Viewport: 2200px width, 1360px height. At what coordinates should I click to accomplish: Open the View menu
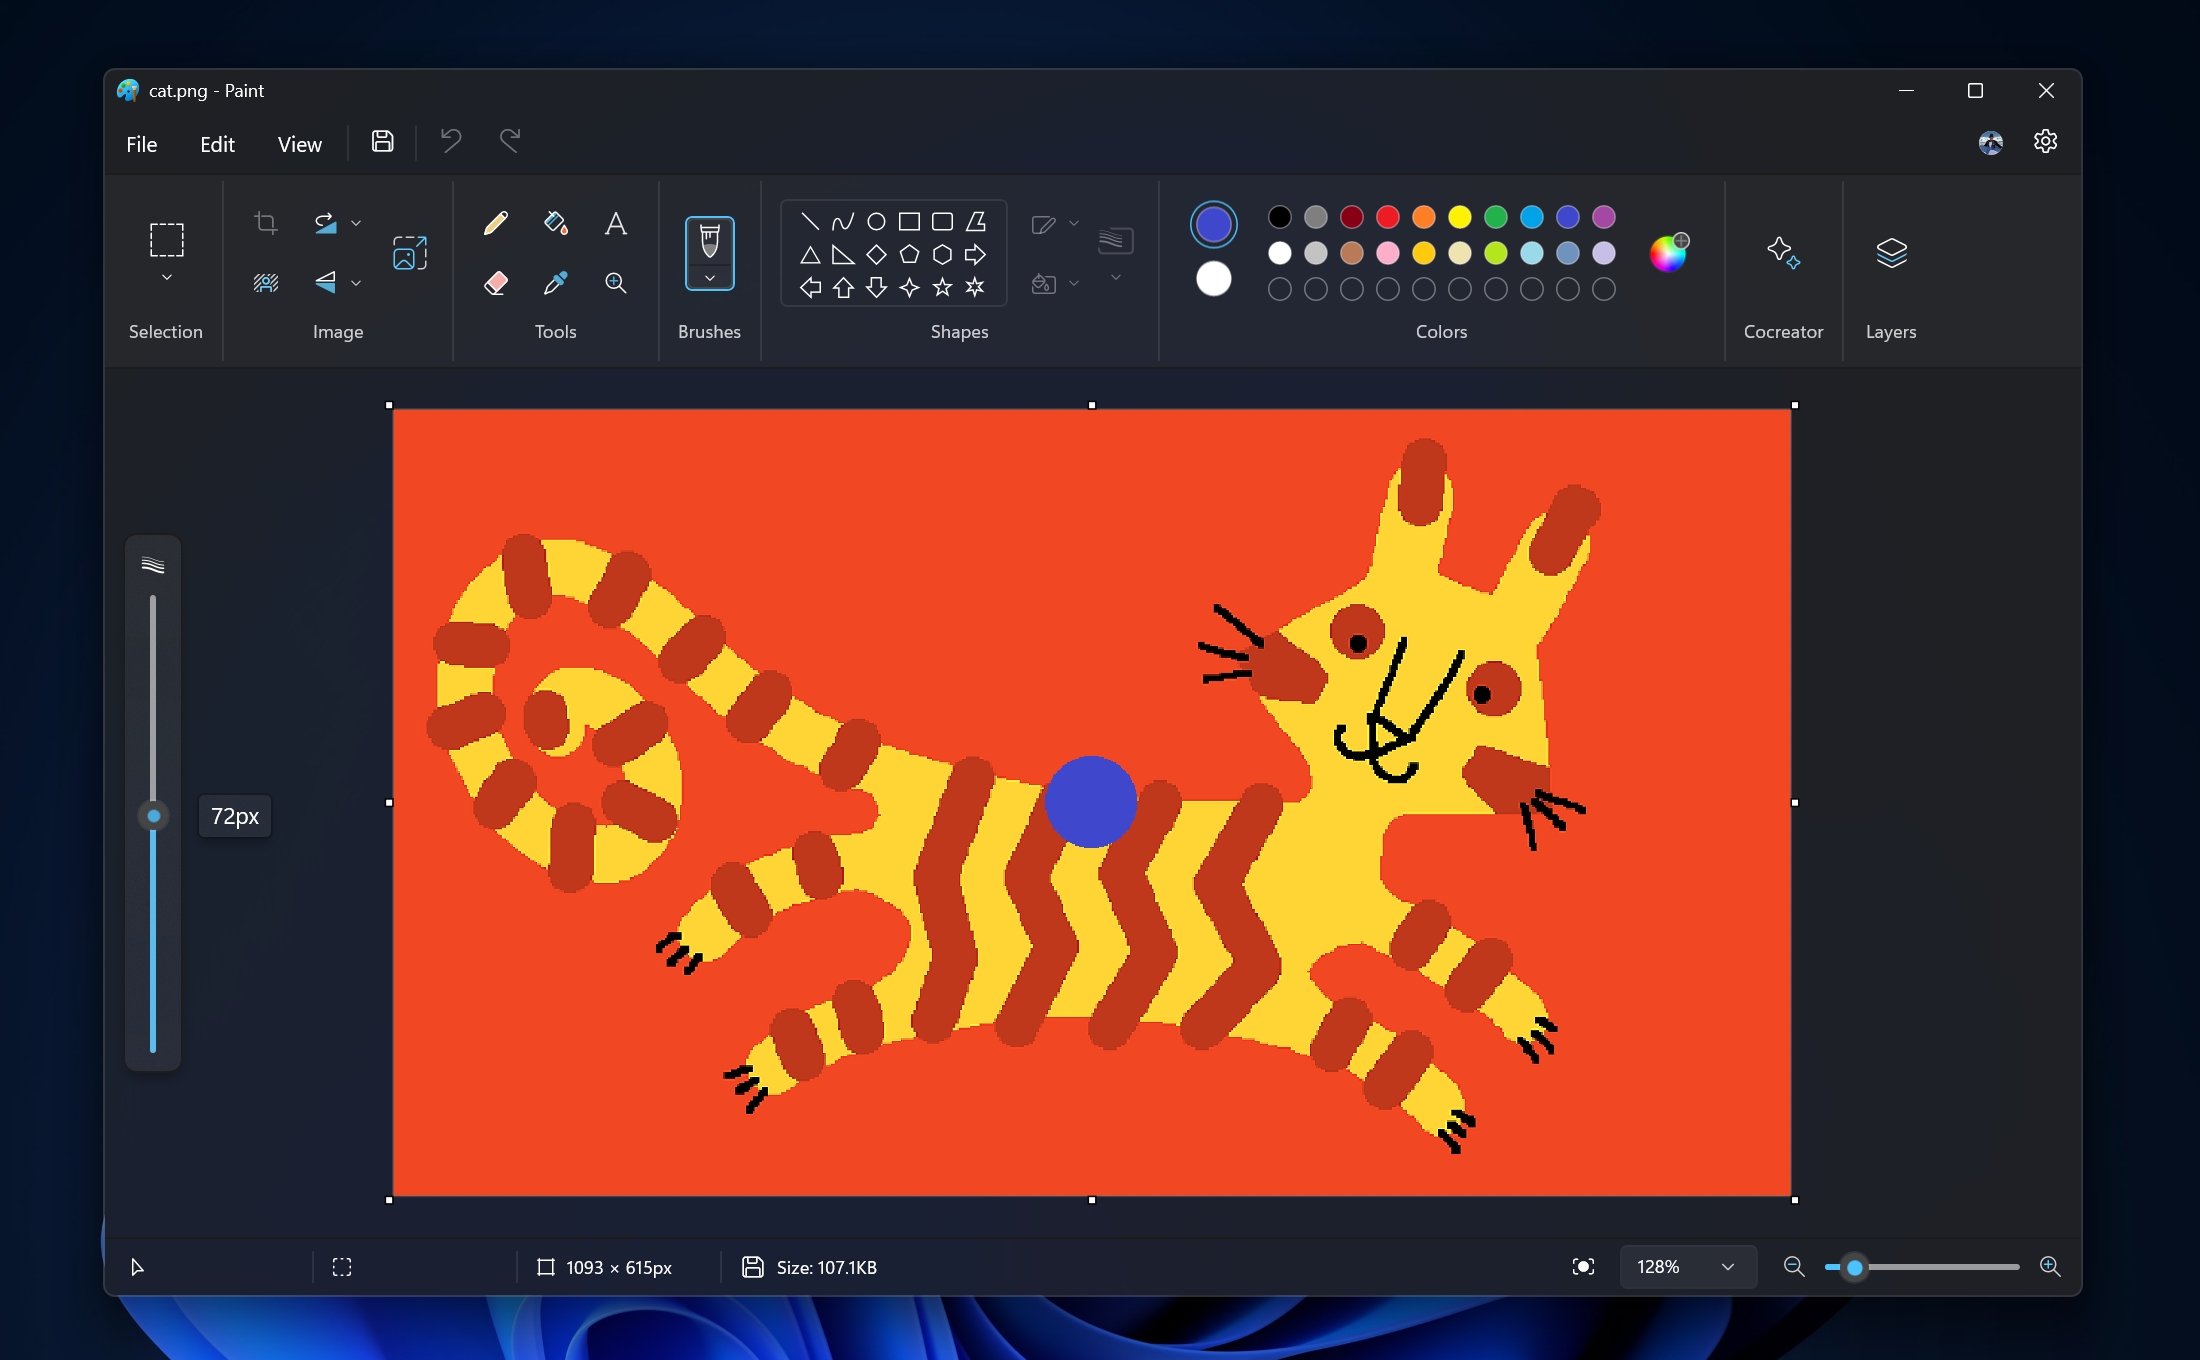pos(299,143)
